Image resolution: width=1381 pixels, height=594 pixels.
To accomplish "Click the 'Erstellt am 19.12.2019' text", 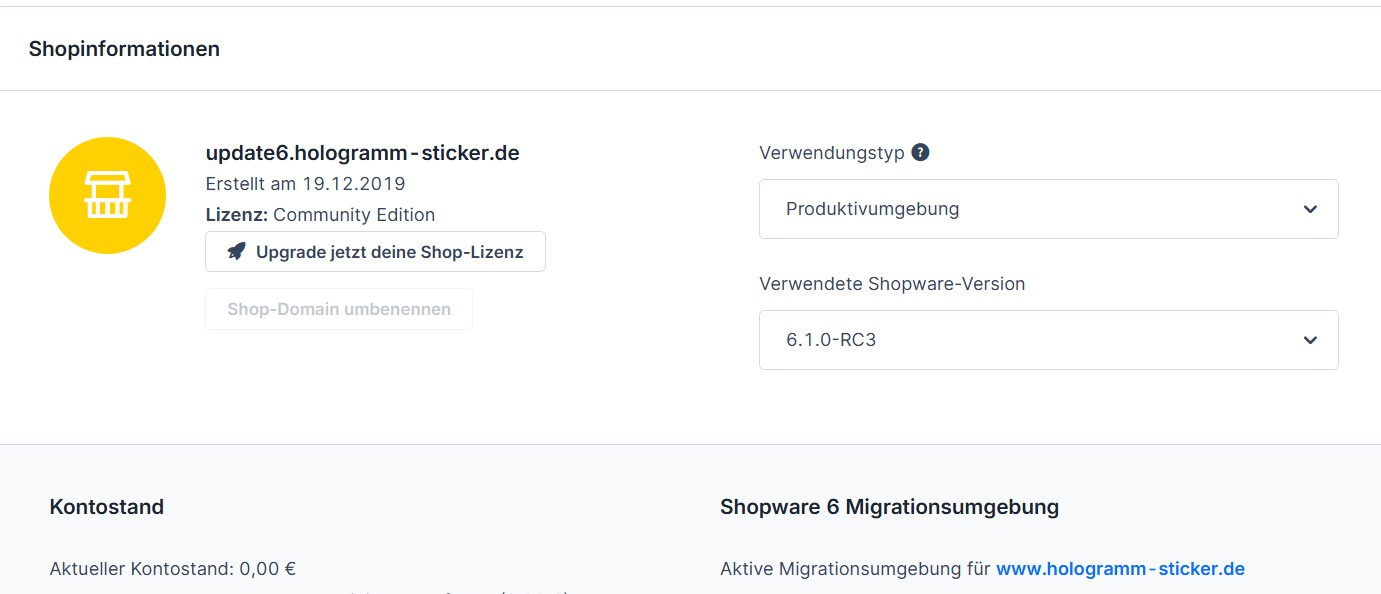I will click(305, 184).
